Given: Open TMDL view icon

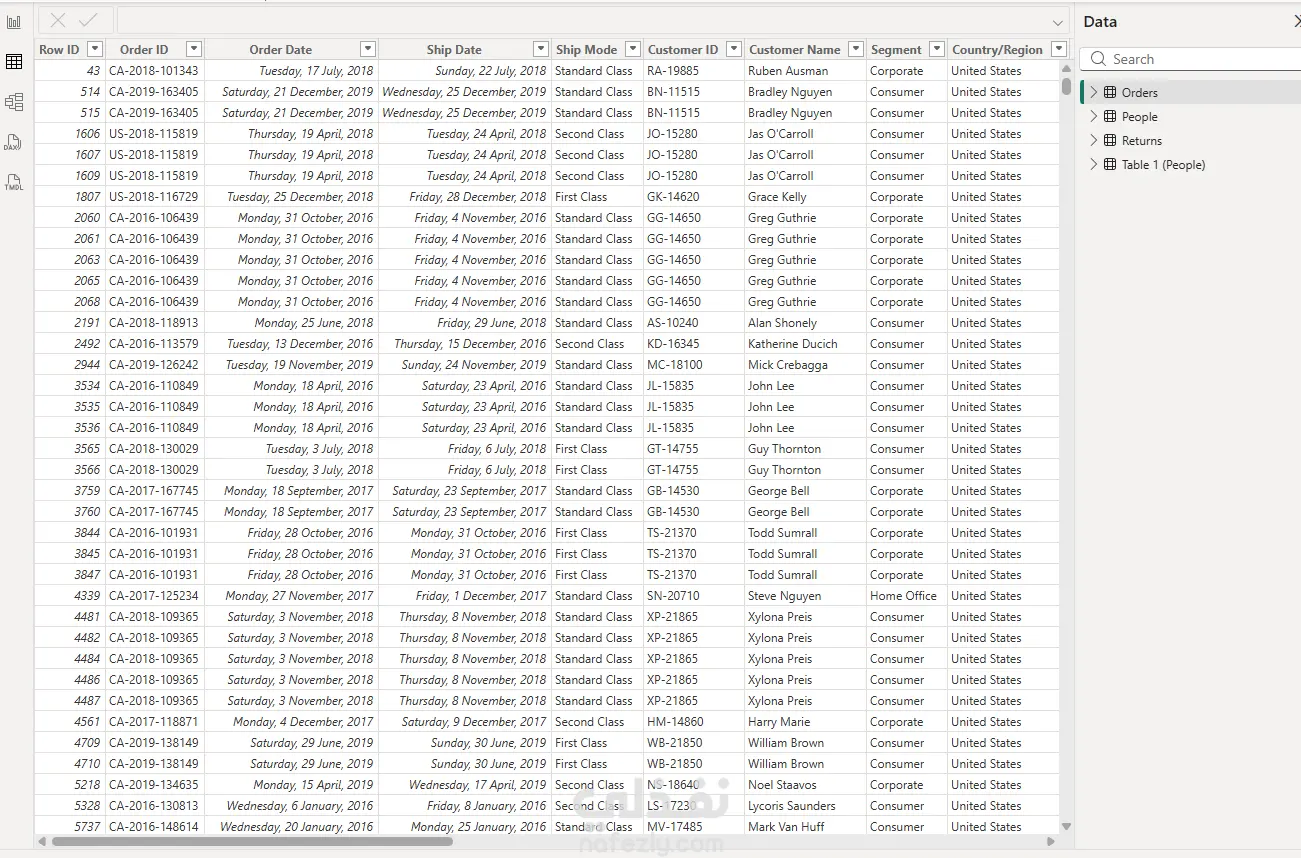Looking at the screenshot, I should (x=13, y=182).
